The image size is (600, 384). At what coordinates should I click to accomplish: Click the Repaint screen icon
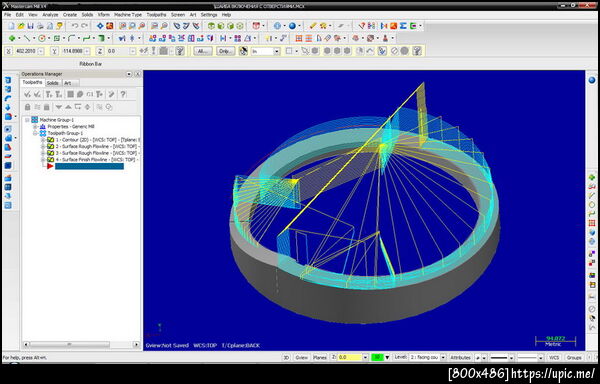110,26
